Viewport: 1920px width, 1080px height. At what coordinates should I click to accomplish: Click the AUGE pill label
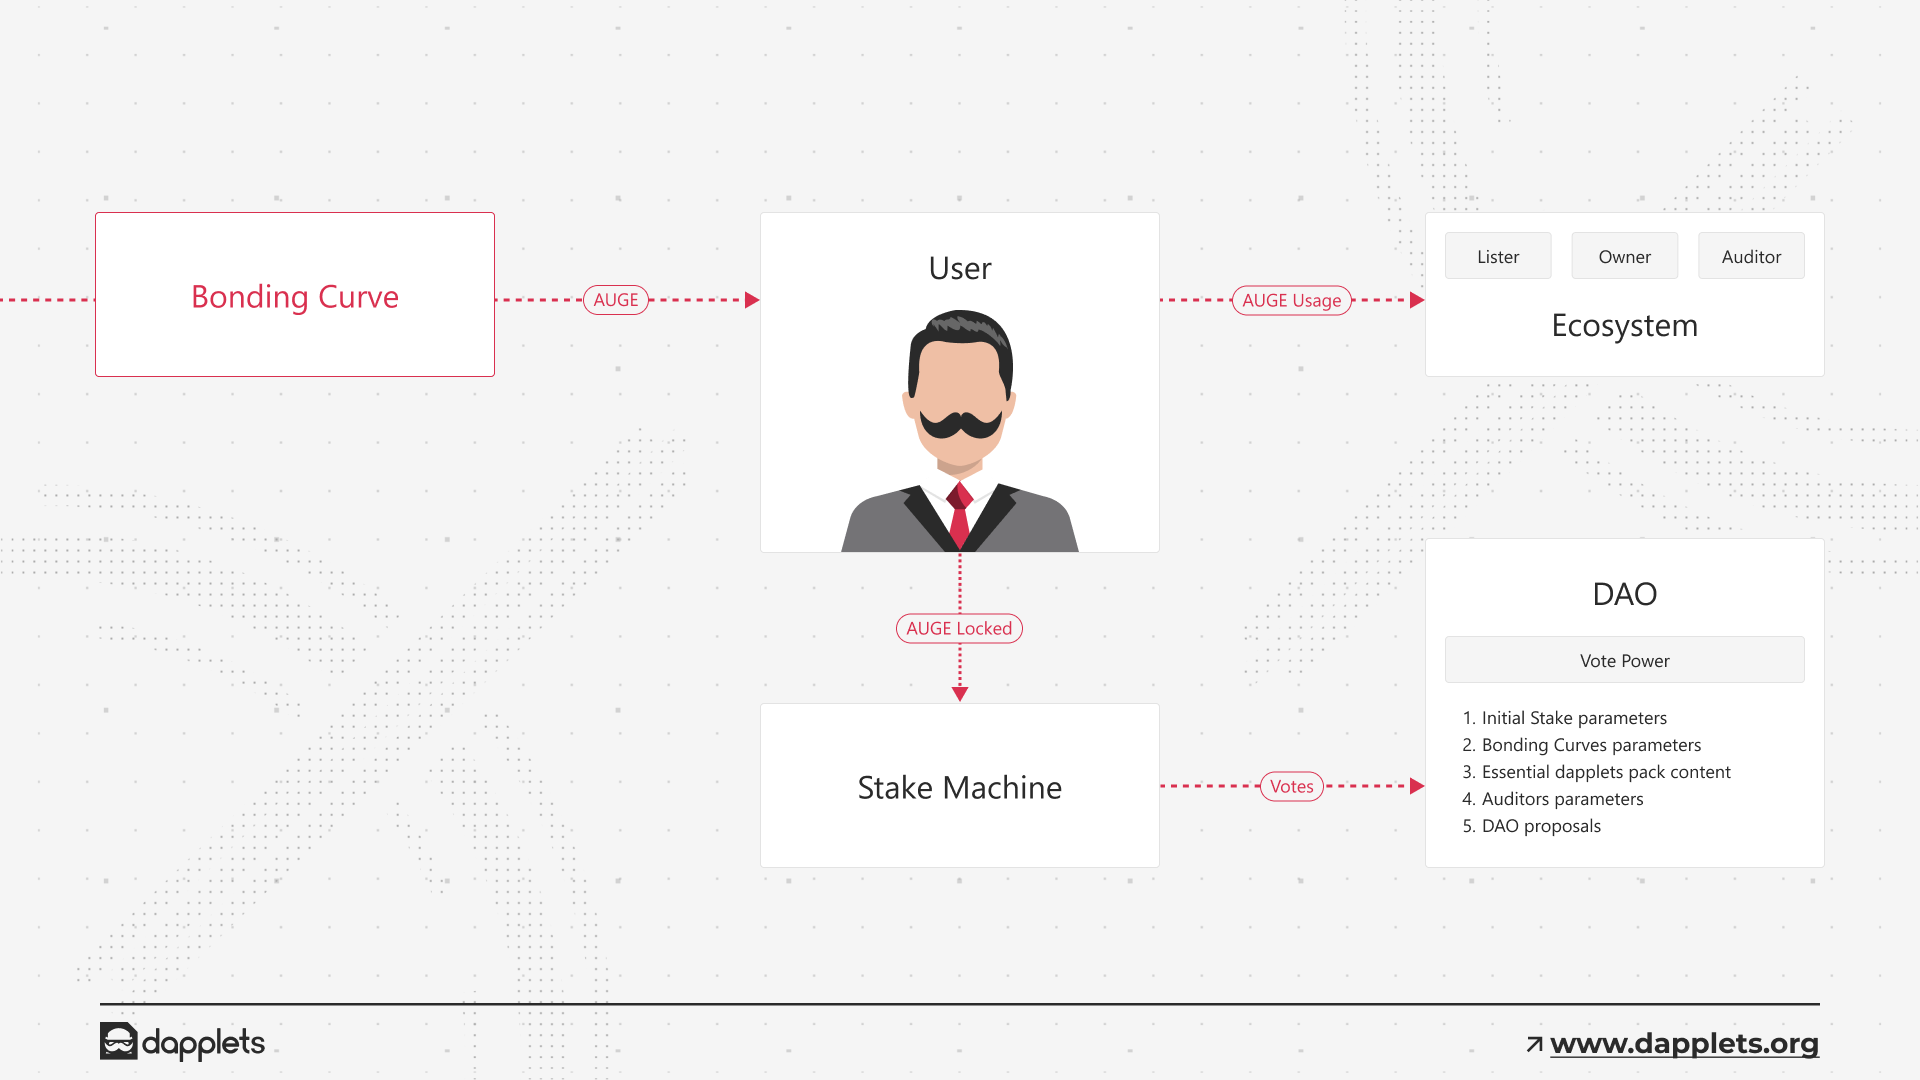click(616, 300)
